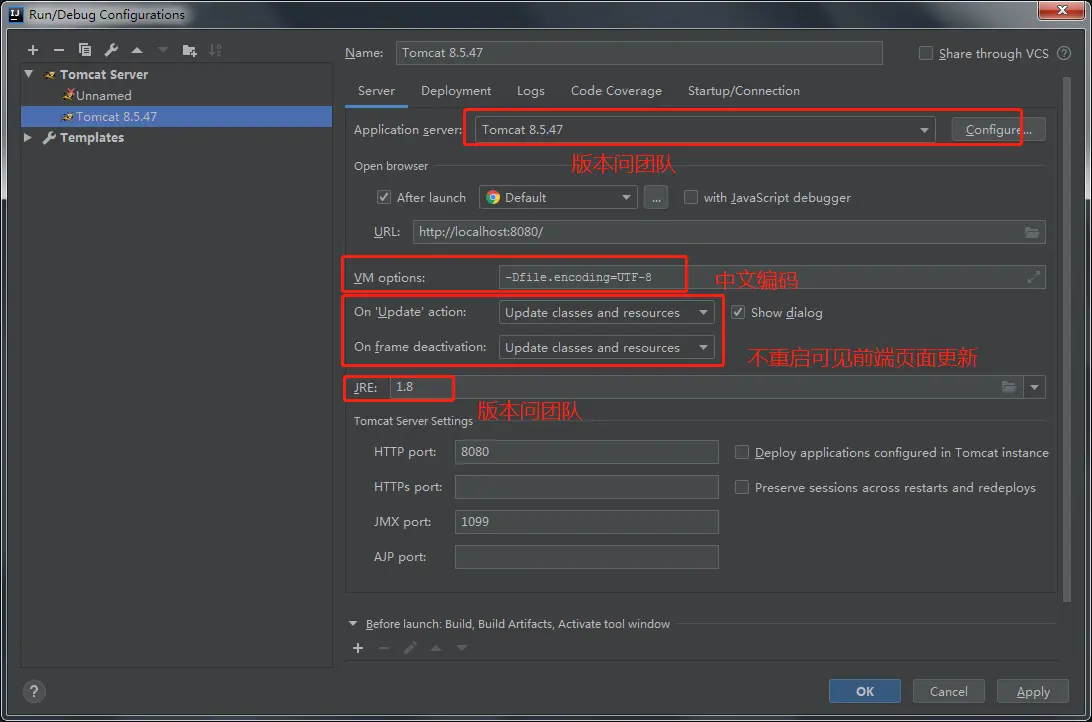The height and width of the screenshot is (722, 1092).
Task: Click the HTTP port field
Action: tap(586, 452)
